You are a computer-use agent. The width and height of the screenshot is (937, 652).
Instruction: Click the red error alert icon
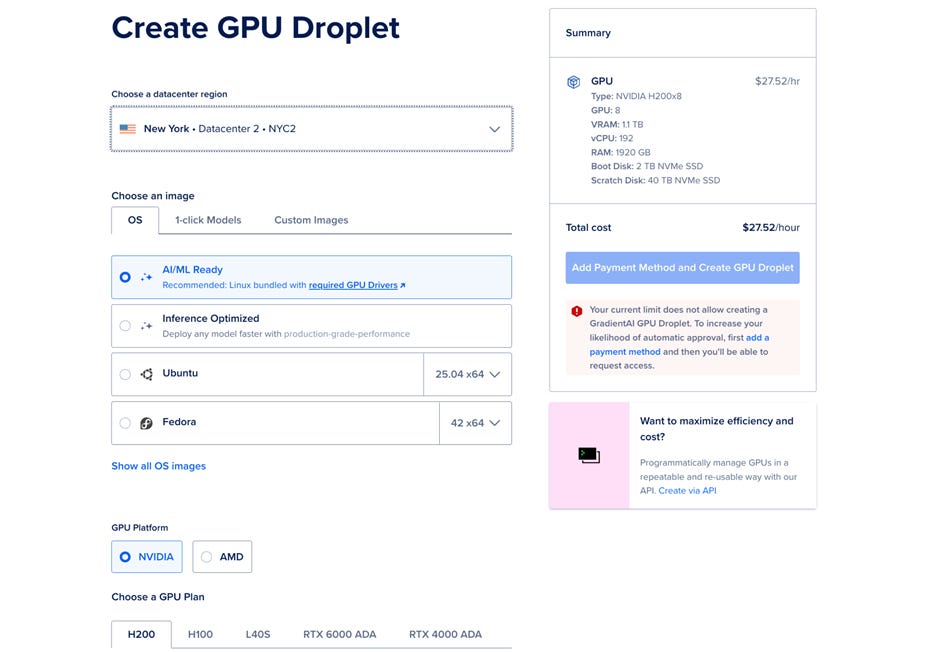pos(577,311)
